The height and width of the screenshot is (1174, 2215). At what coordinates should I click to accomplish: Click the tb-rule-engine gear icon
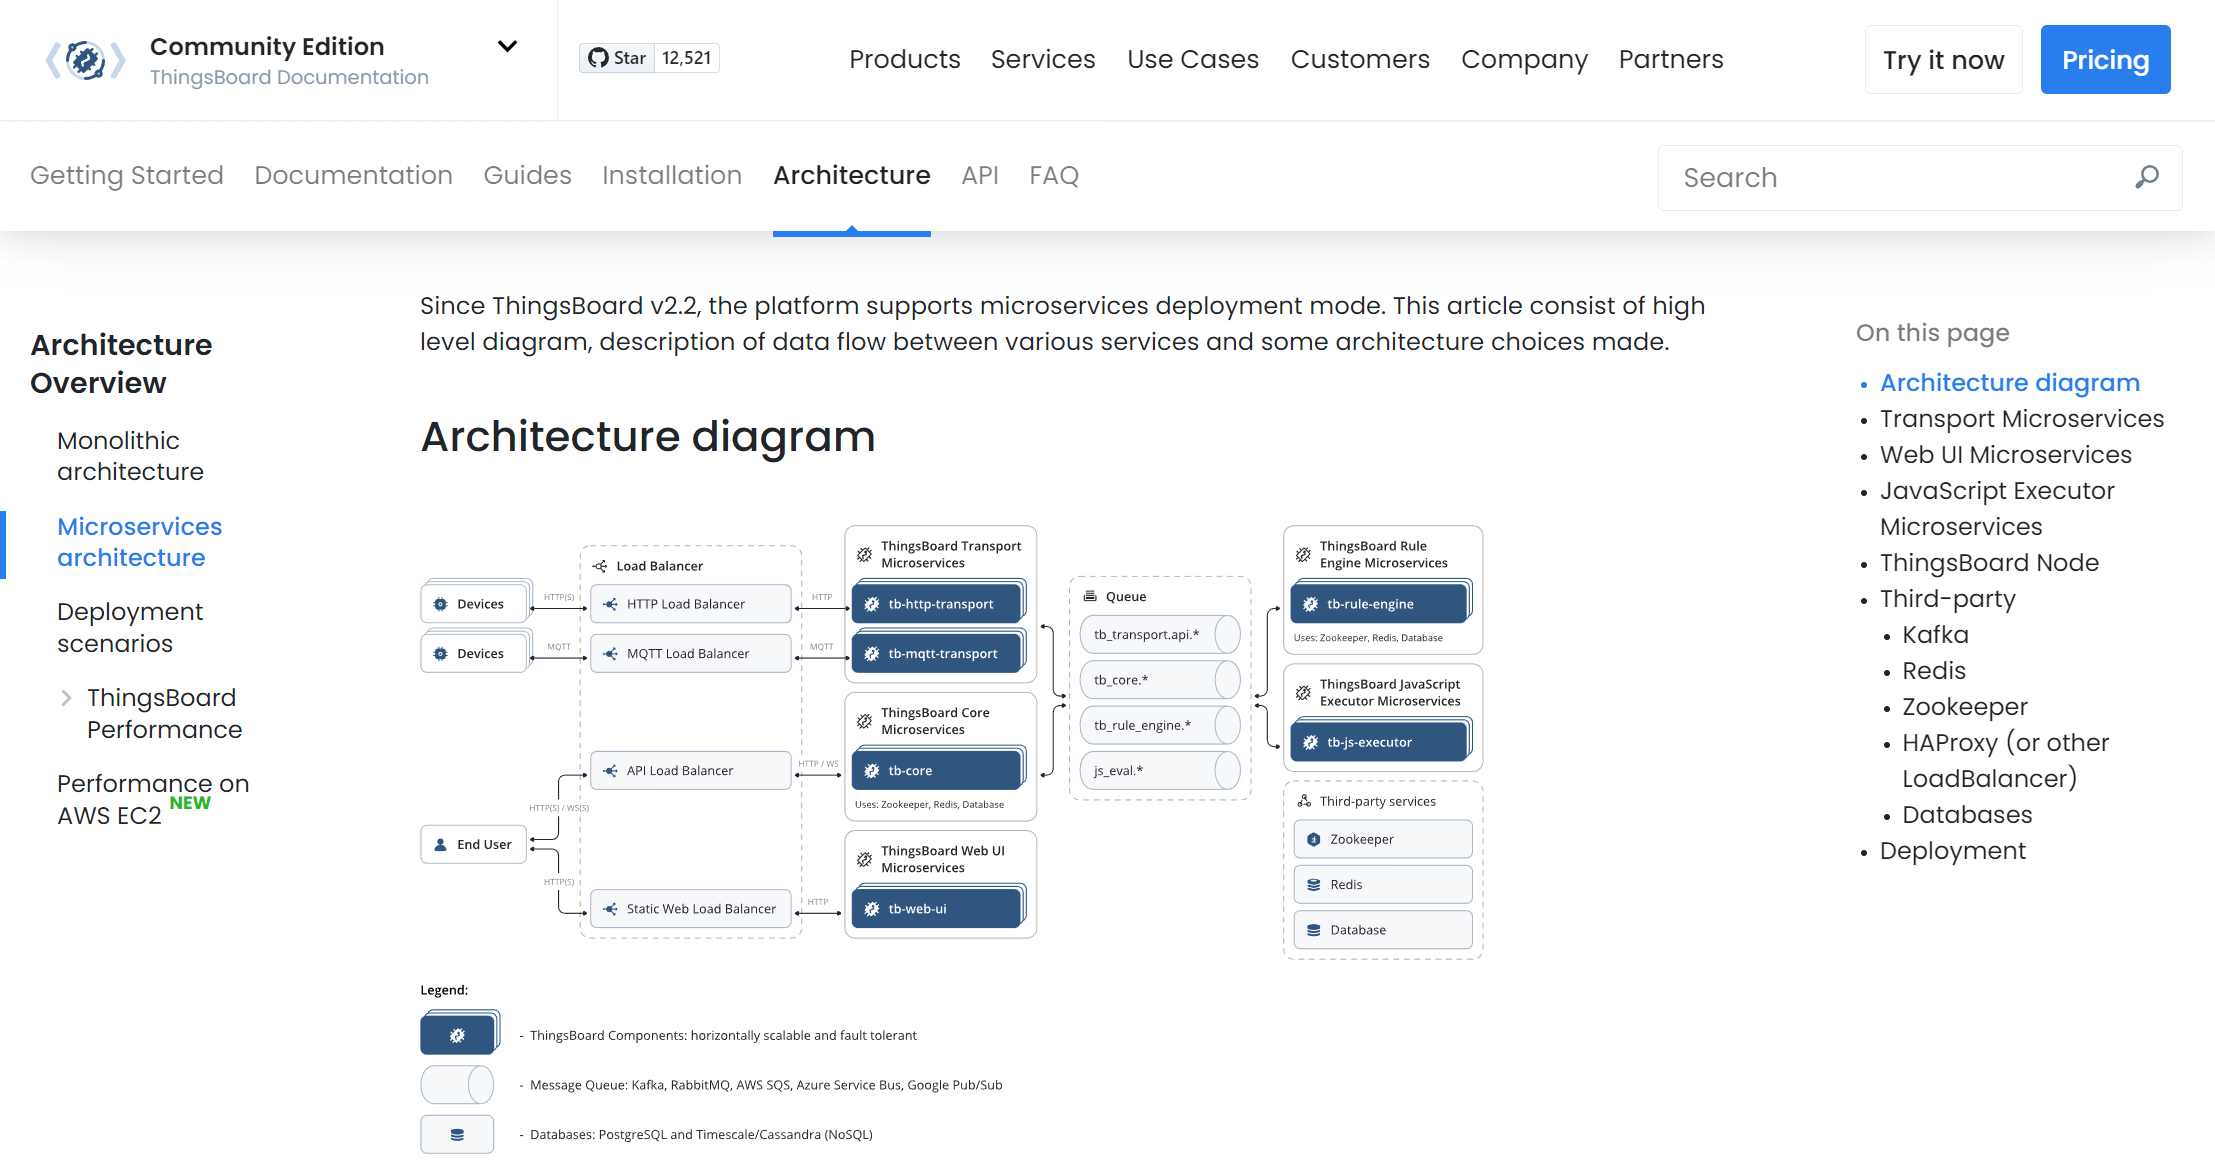pos(1310,604)
